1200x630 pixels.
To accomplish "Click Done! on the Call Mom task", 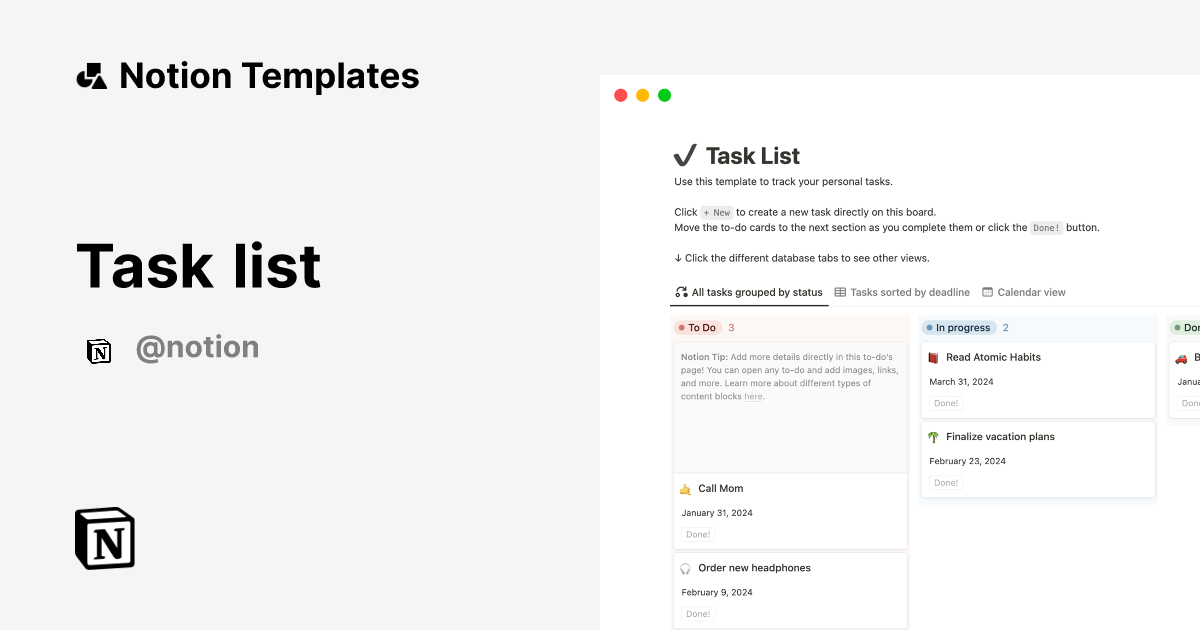I will point(697,534).
